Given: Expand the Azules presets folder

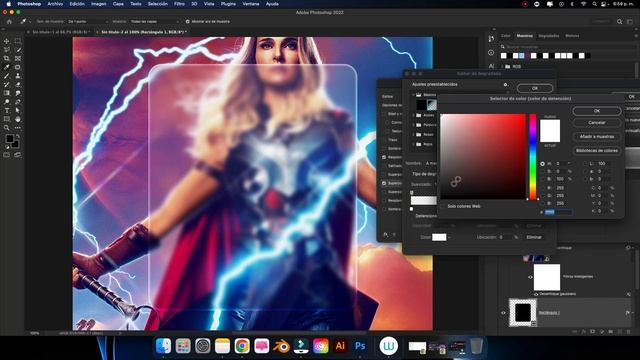Looking at the screenshot, I should click(x=413, y=115).
